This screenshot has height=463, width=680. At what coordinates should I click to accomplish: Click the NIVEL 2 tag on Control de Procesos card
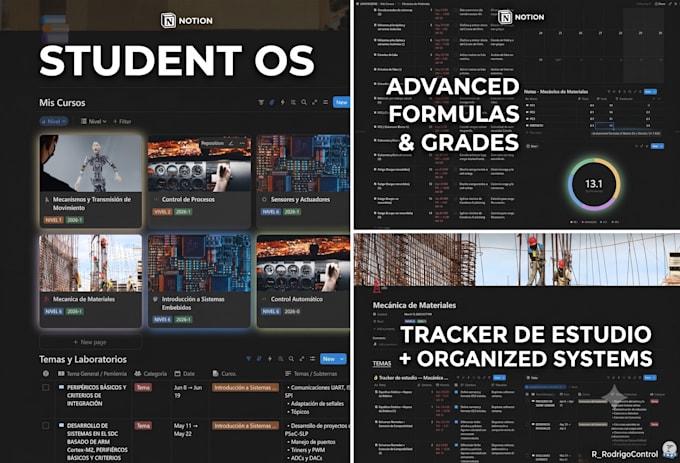click(x=162, y=212)
